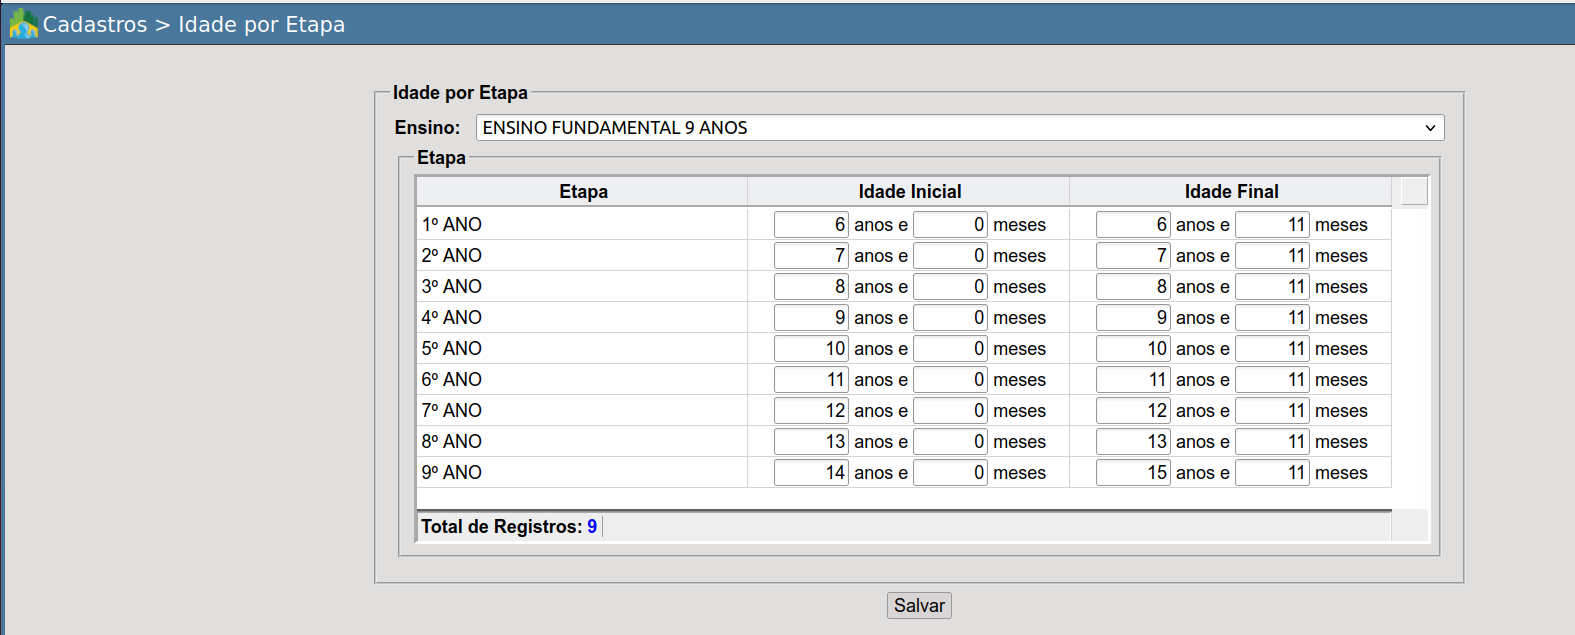Click 1º ANO initial years field
This screenshot has height=635, width=1575.
click(811, 225)
